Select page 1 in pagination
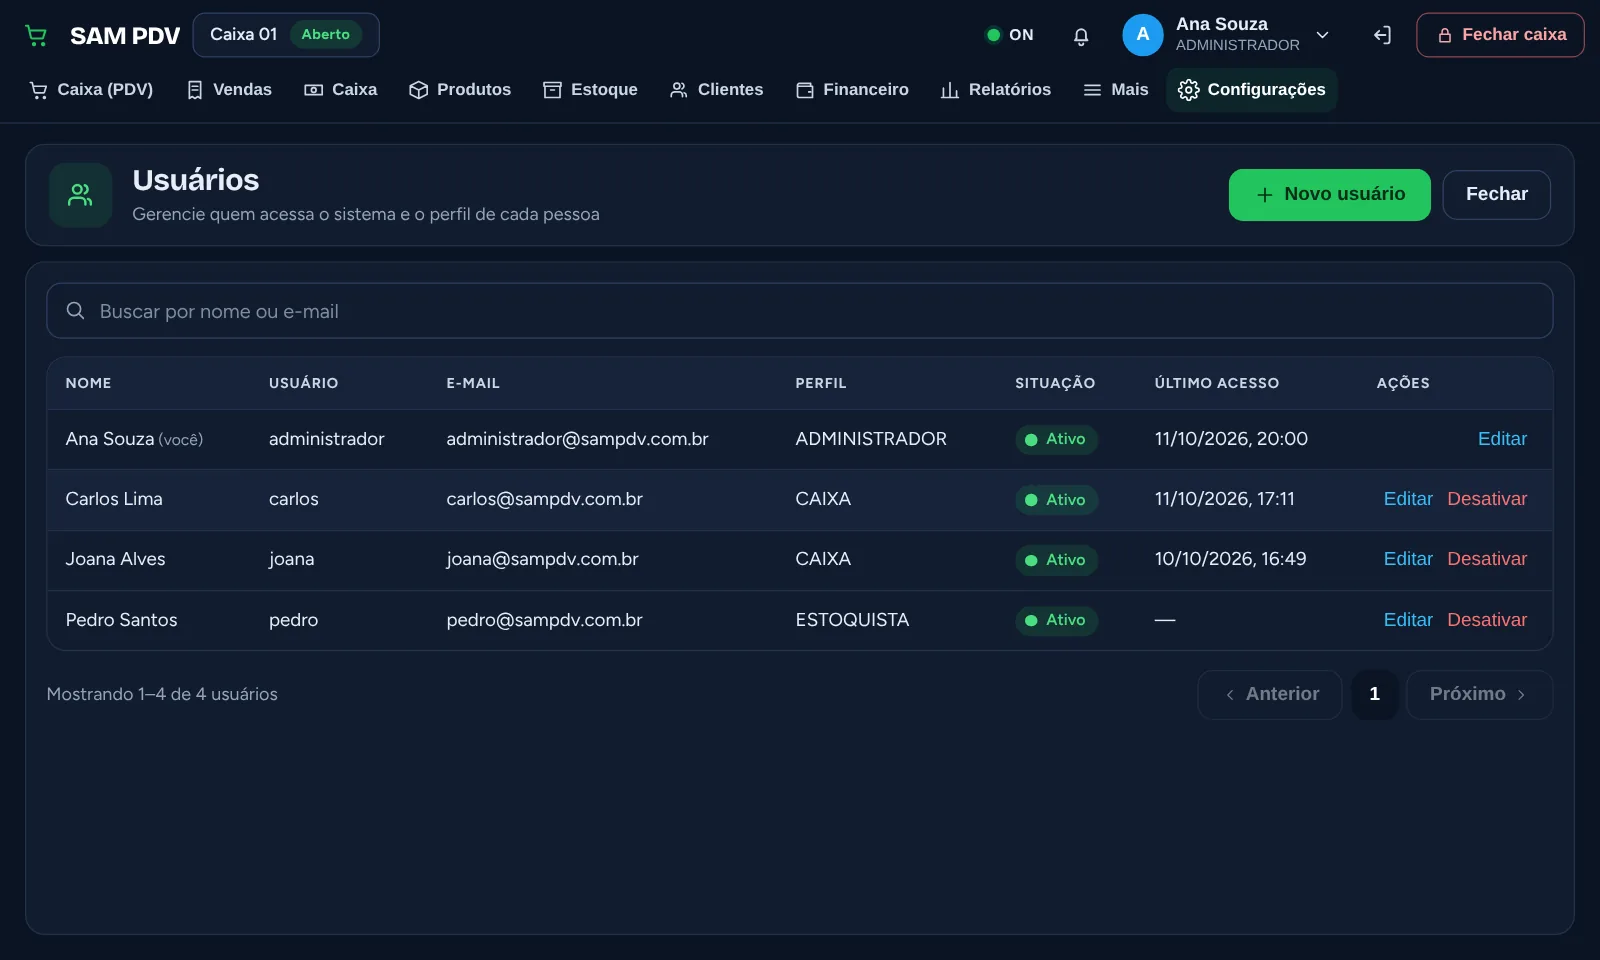 click(x=1374, y=695)
